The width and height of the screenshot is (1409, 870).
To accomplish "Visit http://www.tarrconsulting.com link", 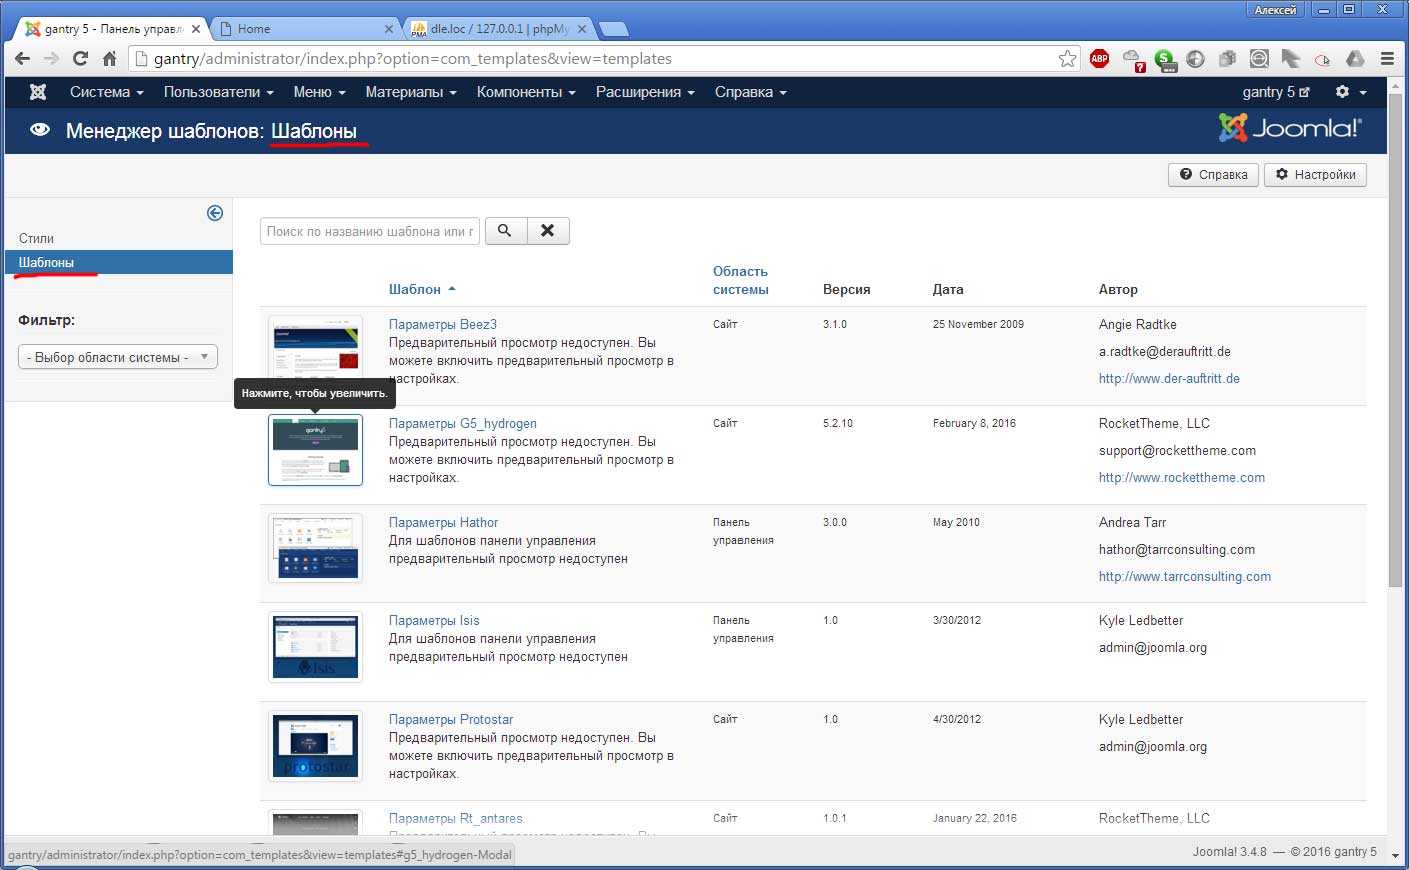I will click(1185, 576).
